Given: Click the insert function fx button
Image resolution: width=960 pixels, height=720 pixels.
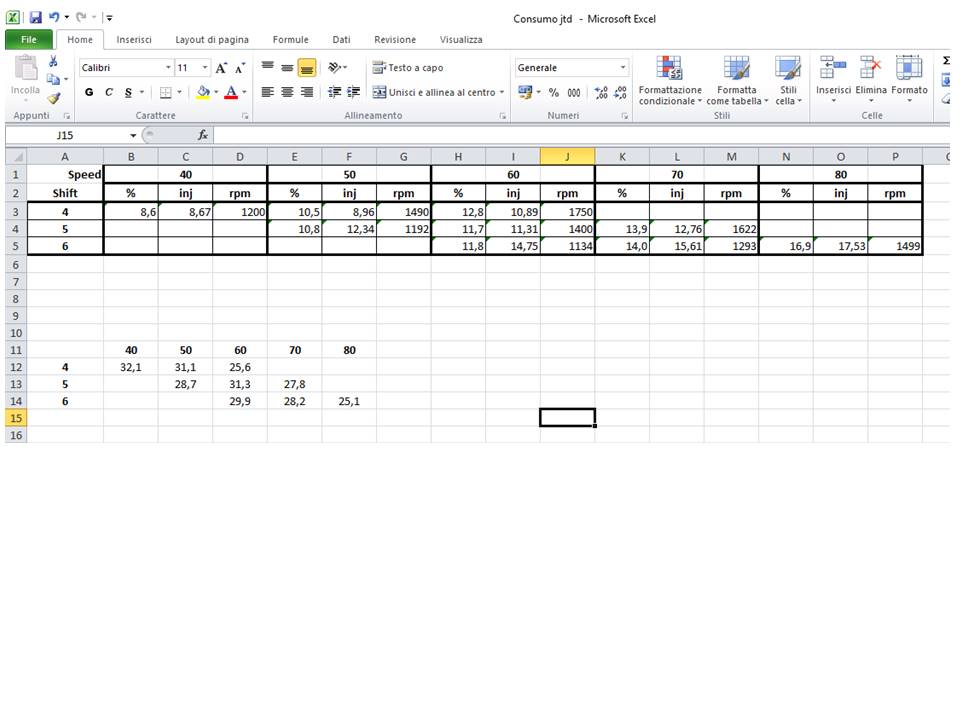Looking at the screenshot, I should [203, 135].
